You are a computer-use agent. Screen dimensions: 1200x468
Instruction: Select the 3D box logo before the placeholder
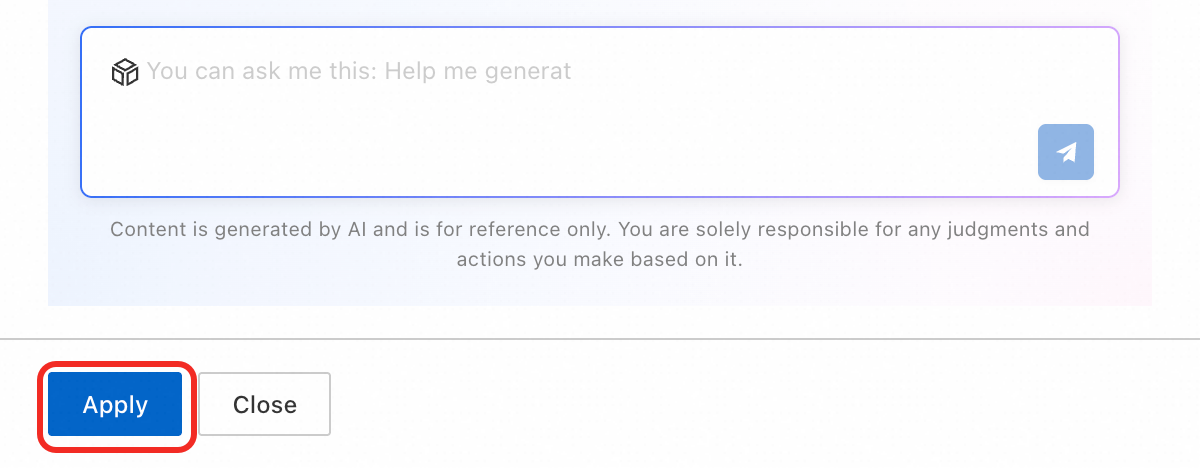point(124,72)
